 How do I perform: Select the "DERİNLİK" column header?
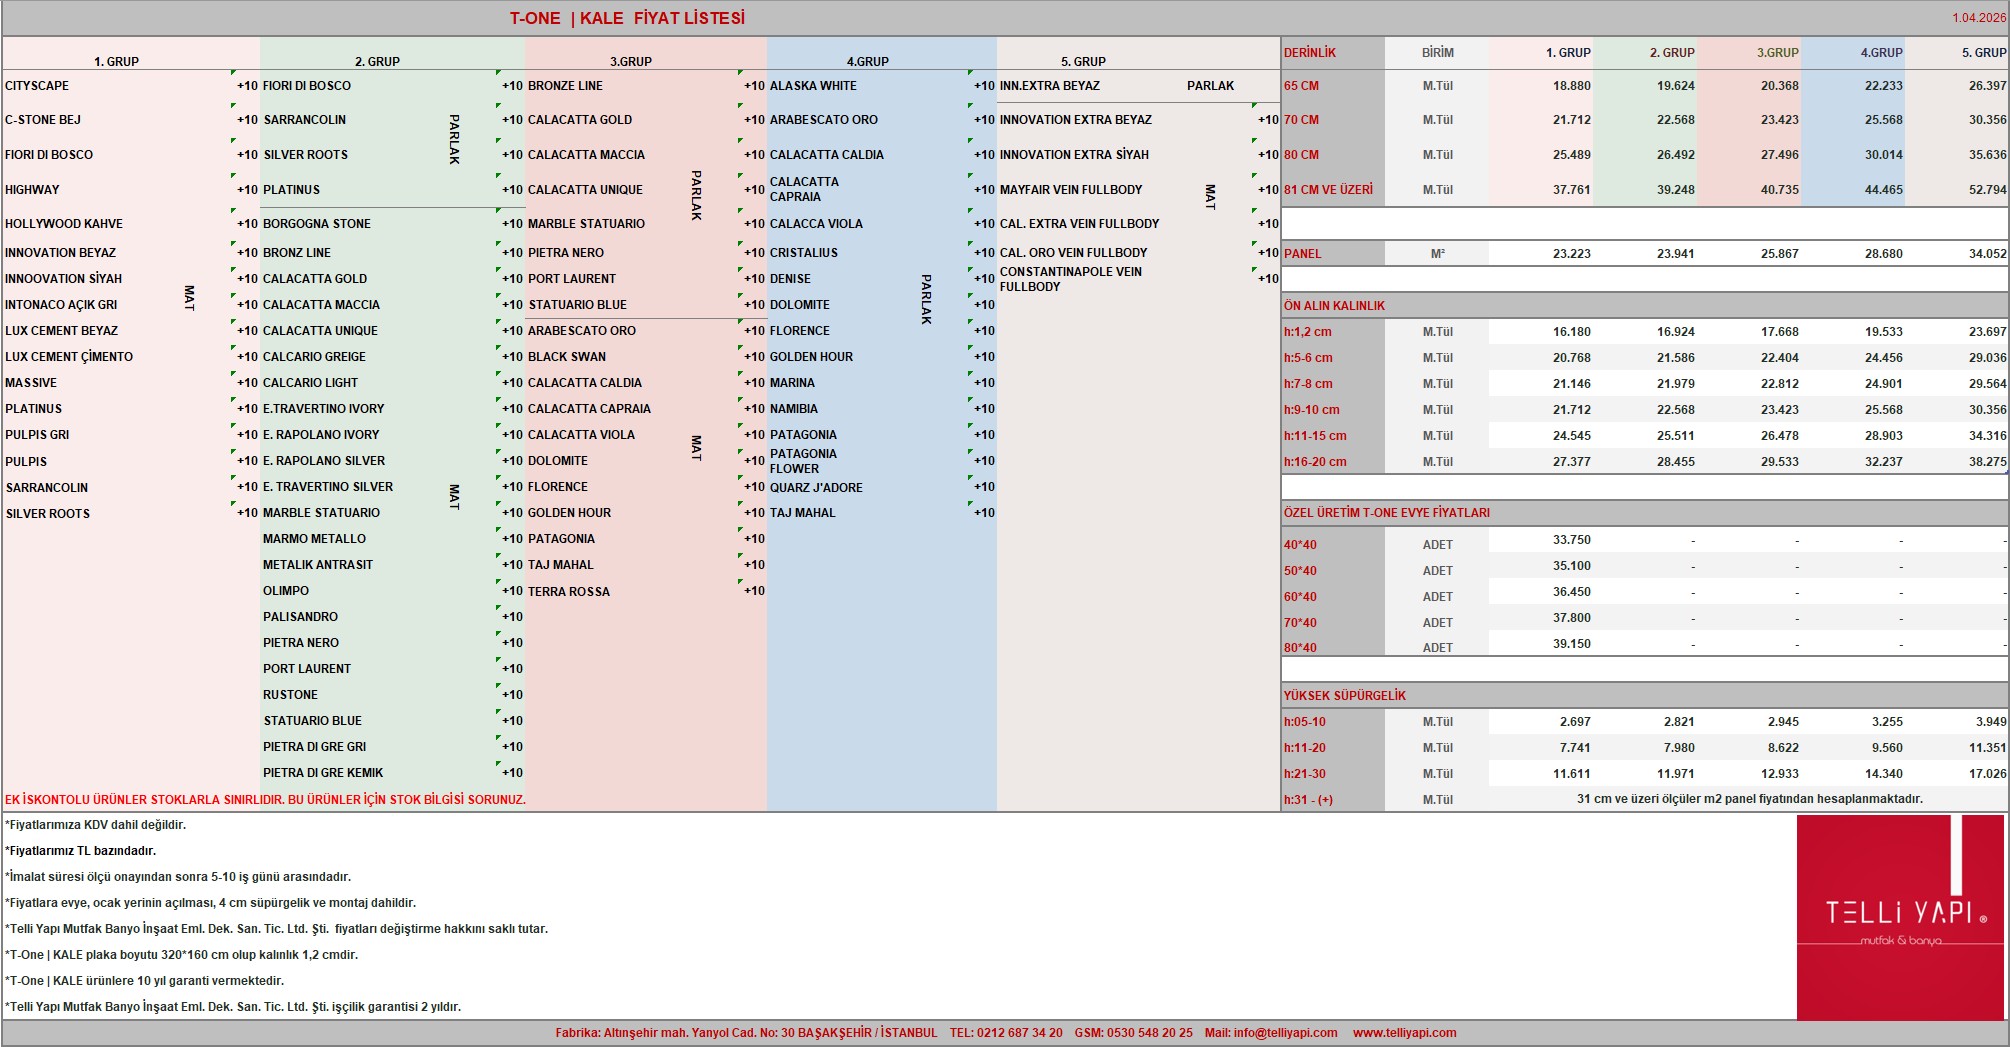(1310, 53)
